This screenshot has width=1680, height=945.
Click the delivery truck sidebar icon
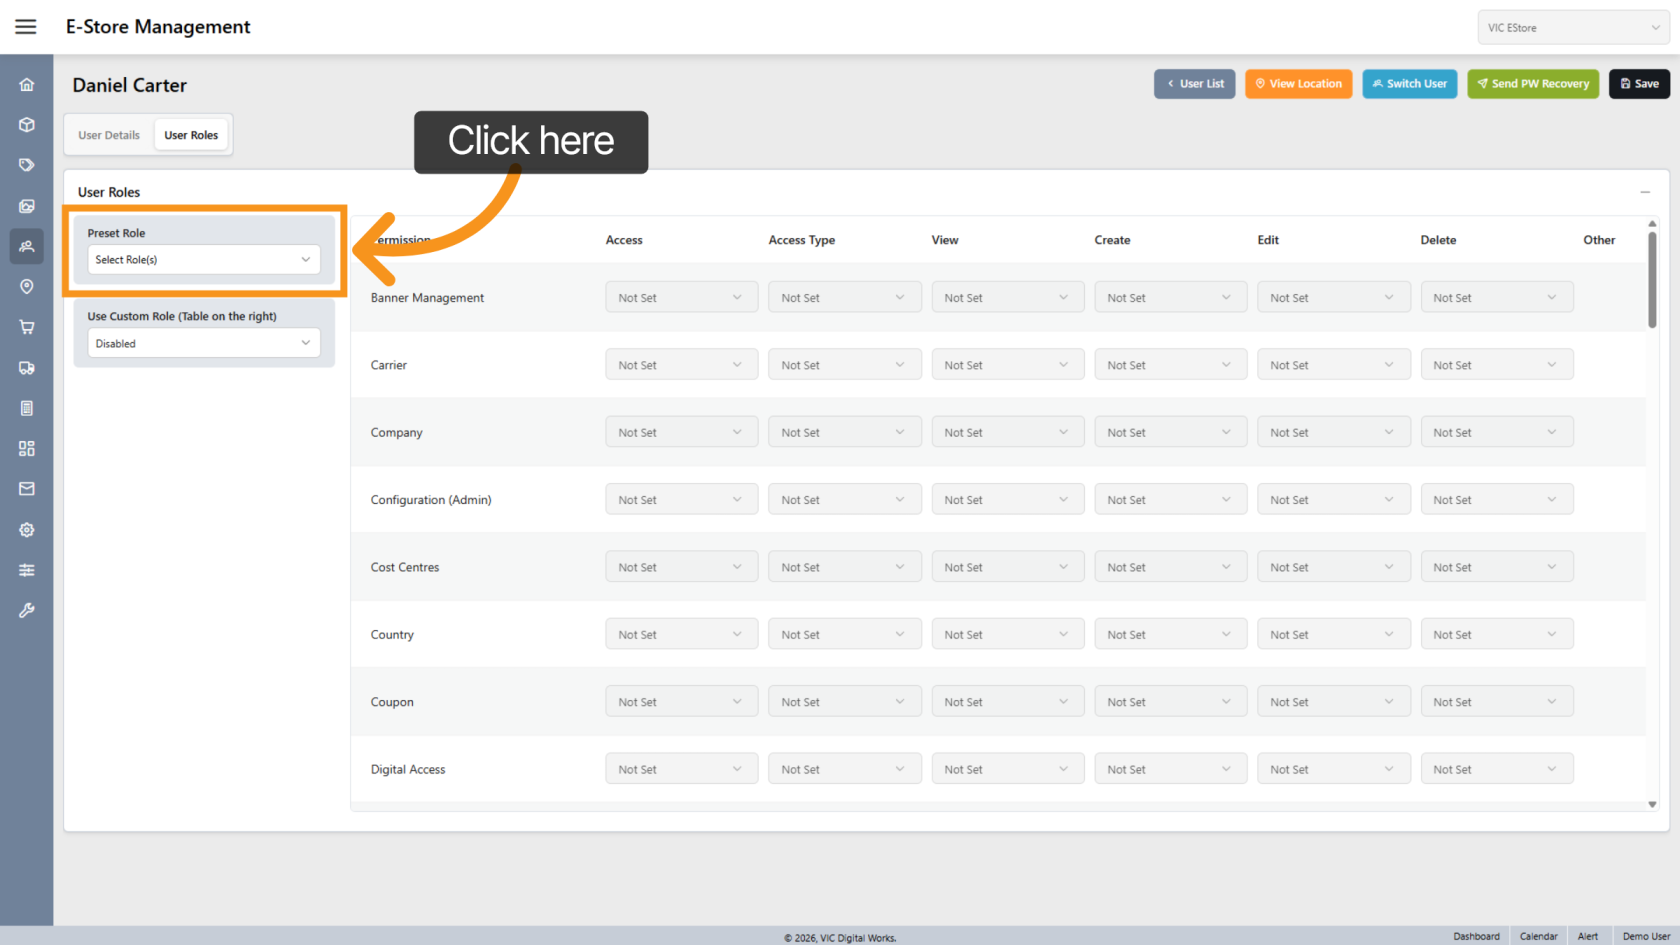[x=27, y=368]
